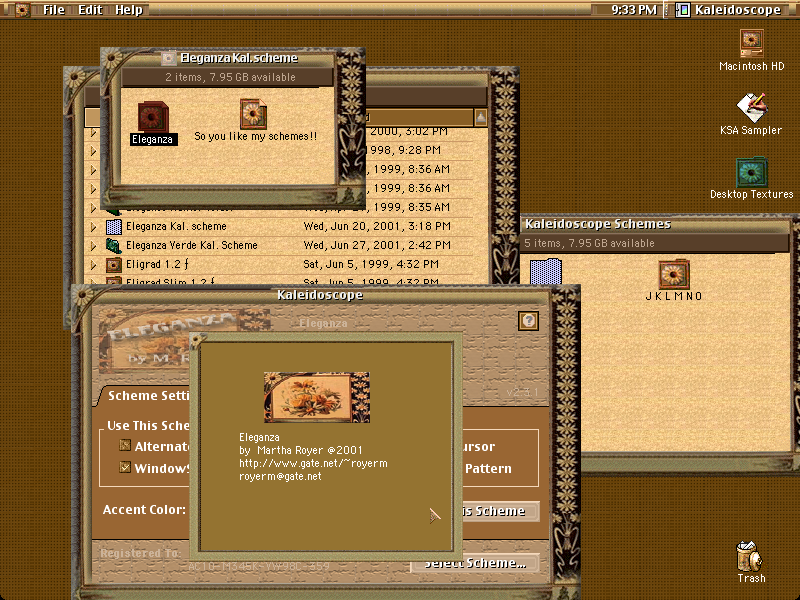
Task: Select the 'So you like my schemes!!' document icon
Action: (x=254, y=114)
